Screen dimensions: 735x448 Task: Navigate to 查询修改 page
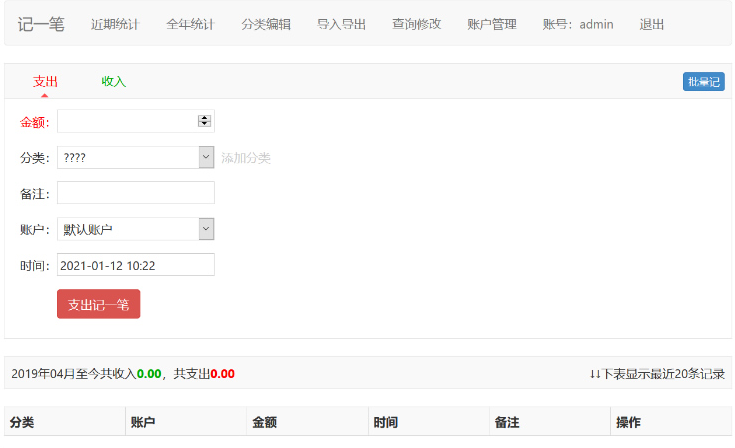coord(416,24)
